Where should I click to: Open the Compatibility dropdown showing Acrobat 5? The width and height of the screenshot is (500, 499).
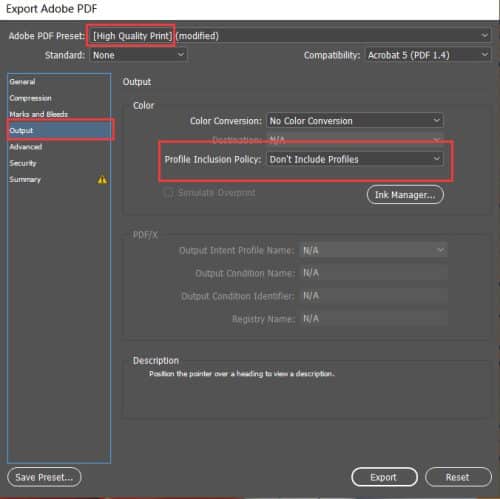[428, 55]
